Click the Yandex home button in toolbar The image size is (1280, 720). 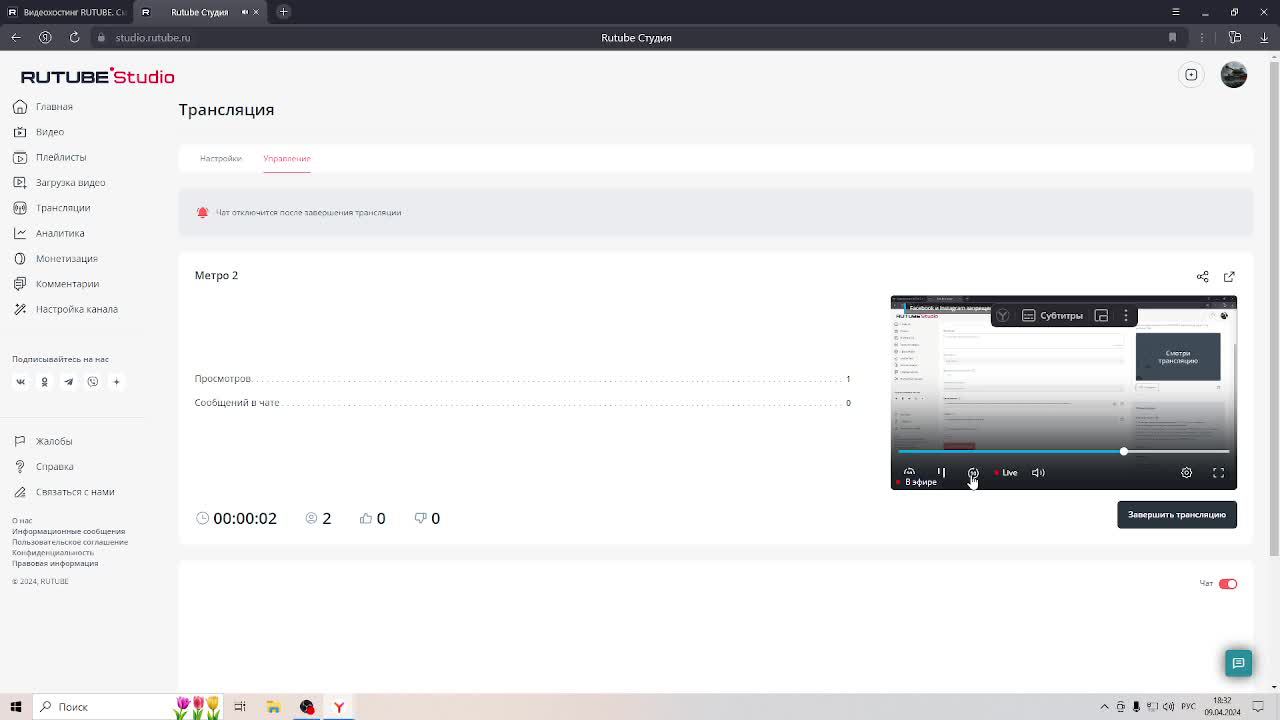coord(45,38)
